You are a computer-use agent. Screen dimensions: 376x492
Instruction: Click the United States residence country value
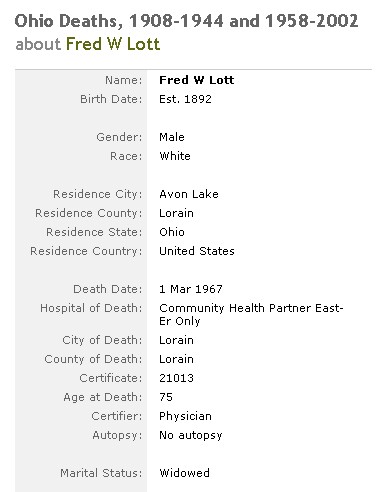(197, 251)
